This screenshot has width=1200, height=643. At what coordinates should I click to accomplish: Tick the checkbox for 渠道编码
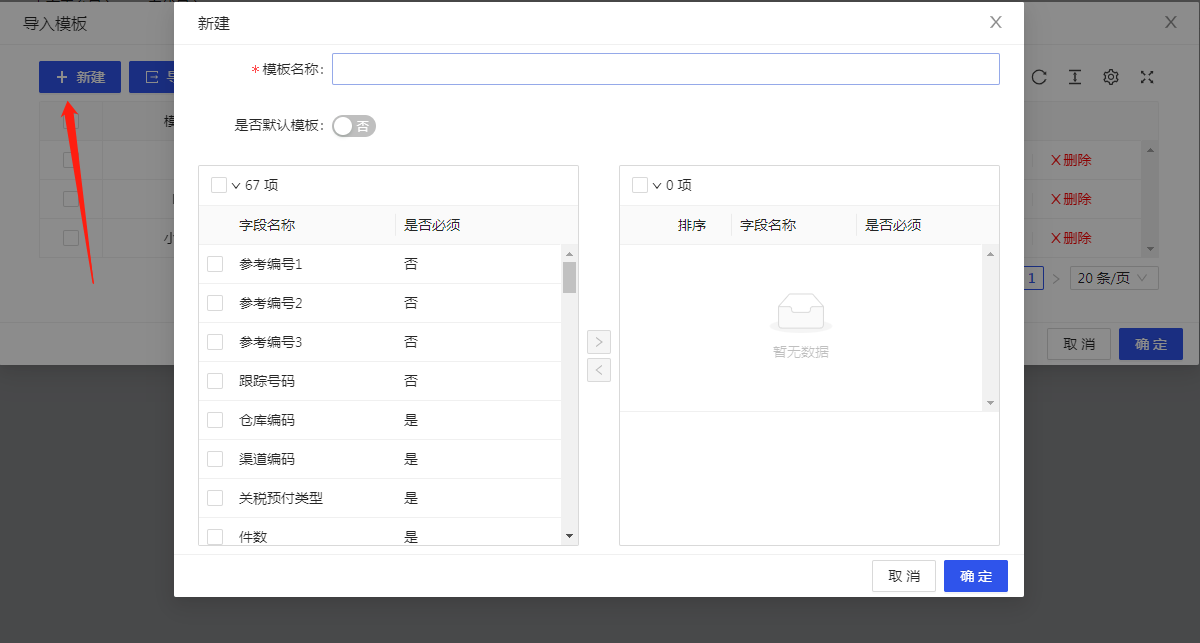tap(215, 459)
